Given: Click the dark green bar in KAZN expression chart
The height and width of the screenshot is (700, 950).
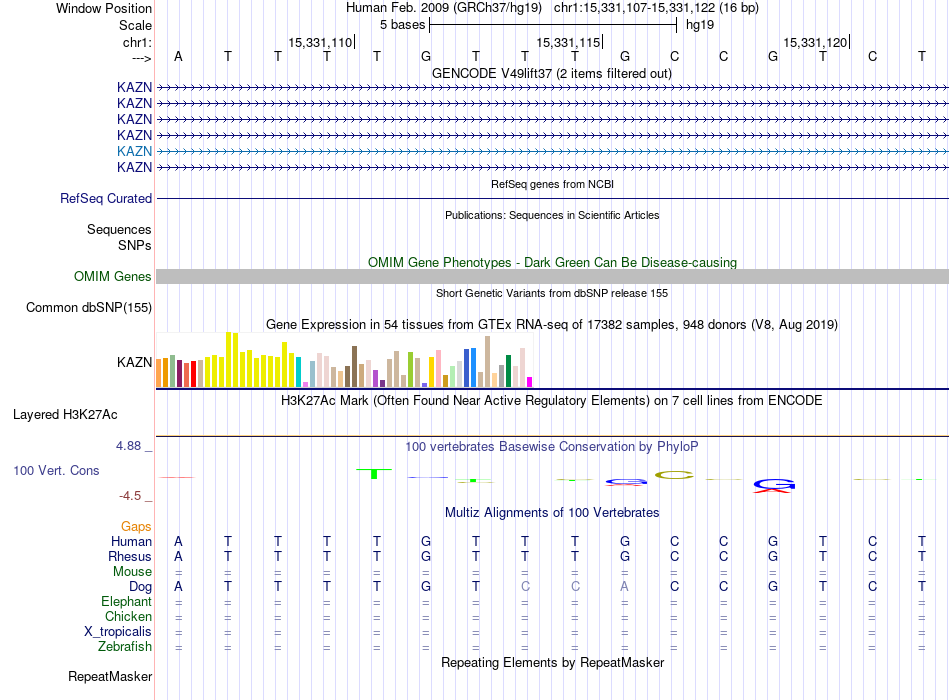Looking at the screenshot, I should (508, 371).
